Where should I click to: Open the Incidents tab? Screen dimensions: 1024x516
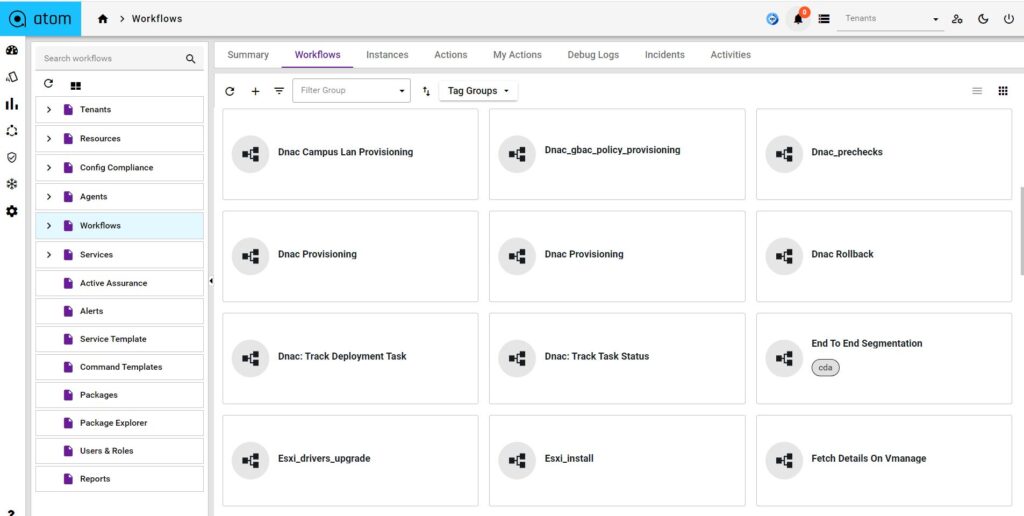pyautogui.click(x=665, y=55)
